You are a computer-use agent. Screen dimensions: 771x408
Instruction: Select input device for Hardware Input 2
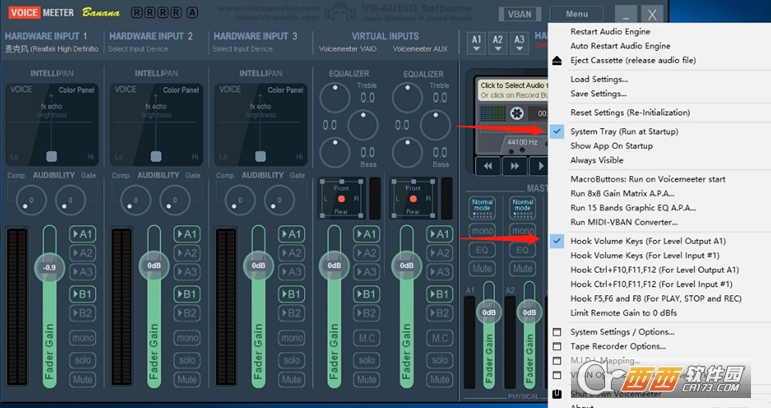138,49
